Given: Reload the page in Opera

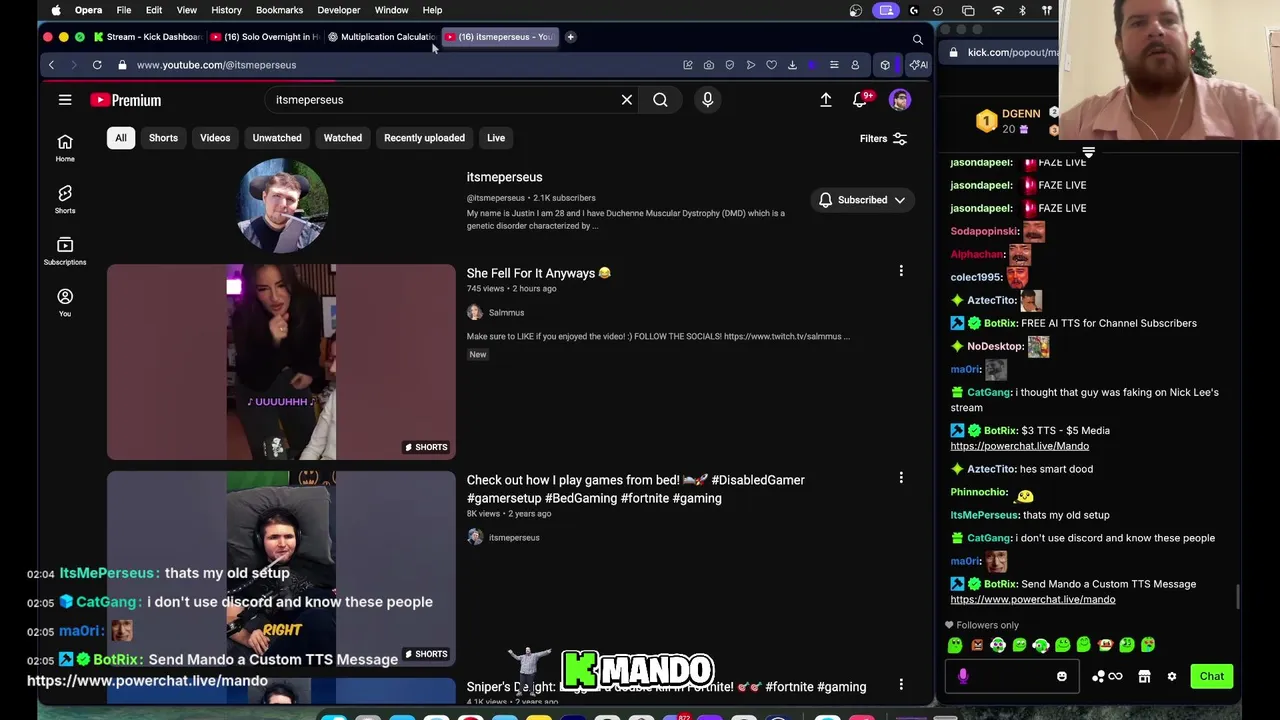Looking at the screenshot, I should [x=97, y=65].
